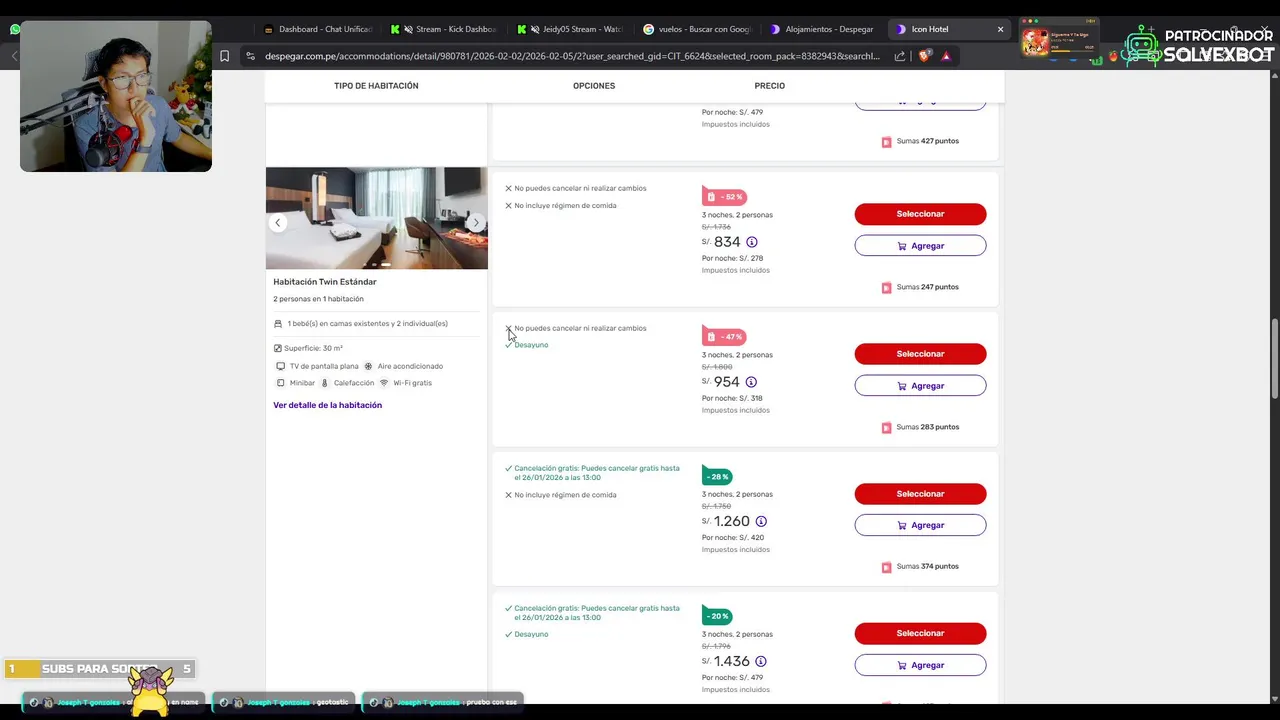
Task: Click the Twin Estándar room photo
Action: point(377,218)
